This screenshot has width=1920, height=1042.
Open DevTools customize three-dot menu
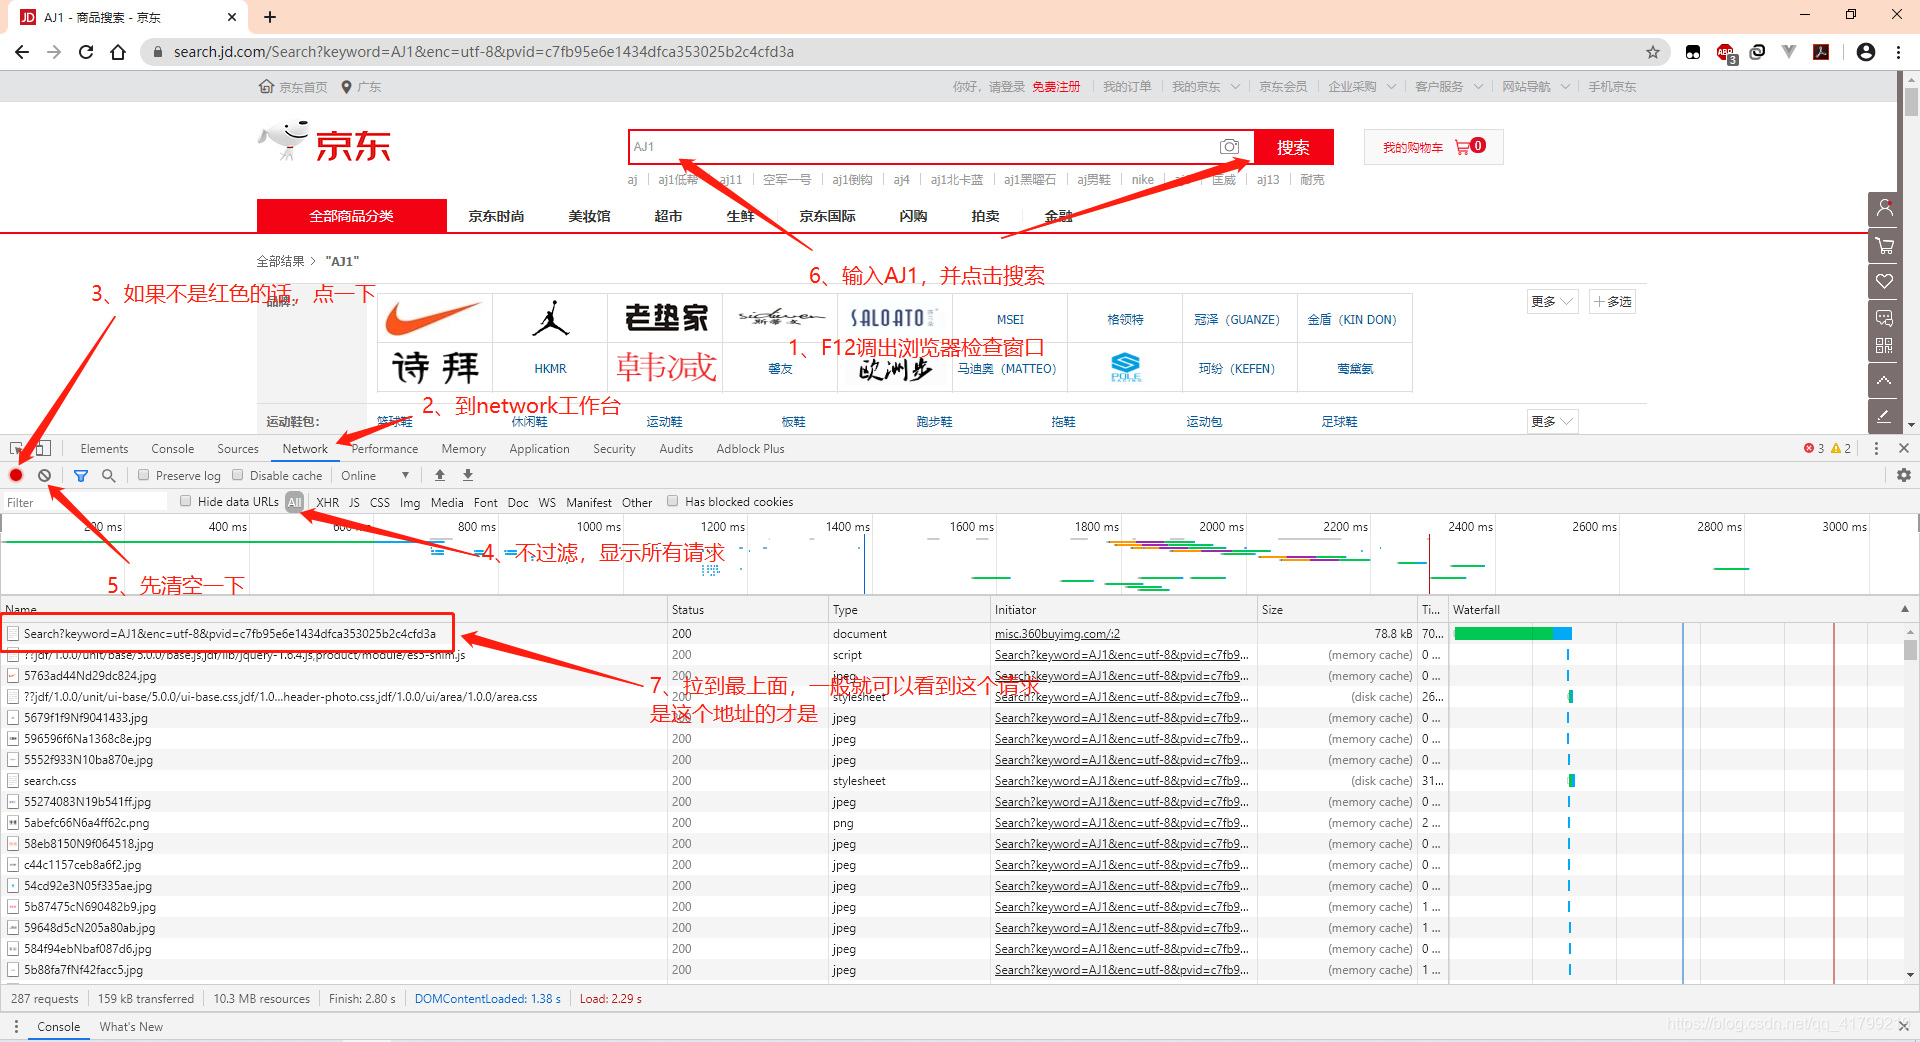(x=1876, y=448)
